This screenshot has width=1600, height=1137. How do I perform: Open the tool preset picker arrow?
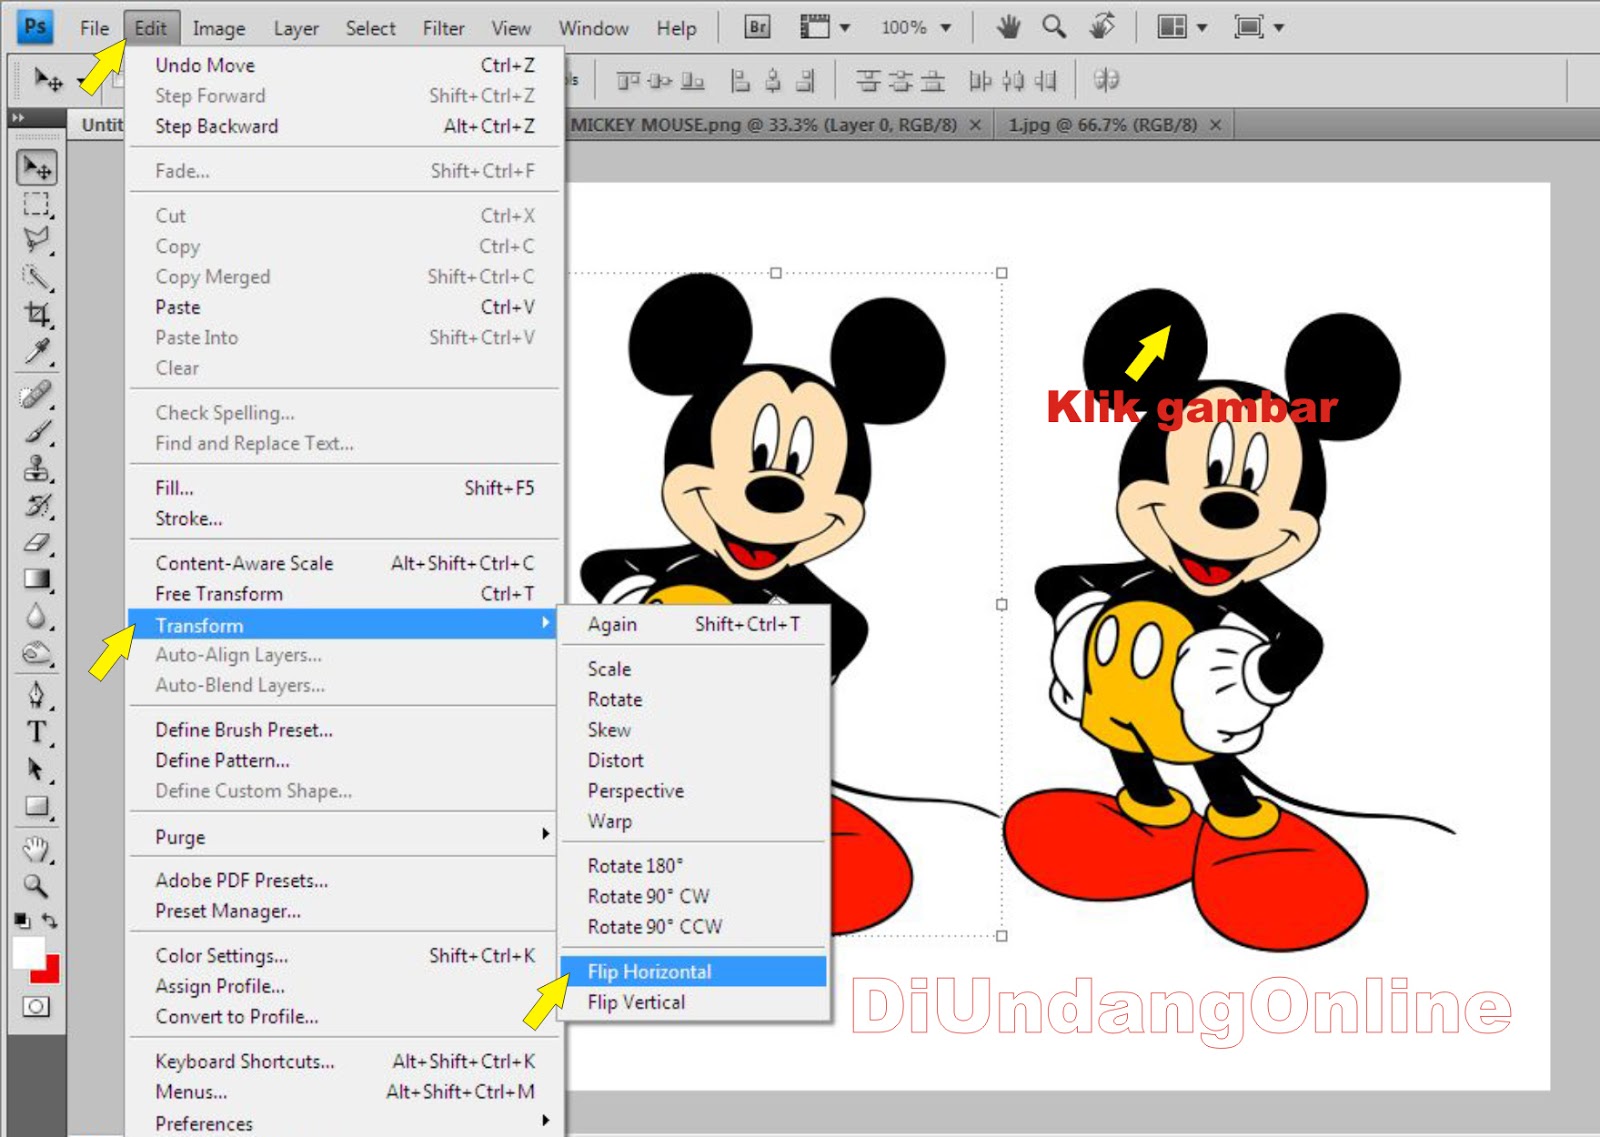pyautogui.click(x=80, y=81)
